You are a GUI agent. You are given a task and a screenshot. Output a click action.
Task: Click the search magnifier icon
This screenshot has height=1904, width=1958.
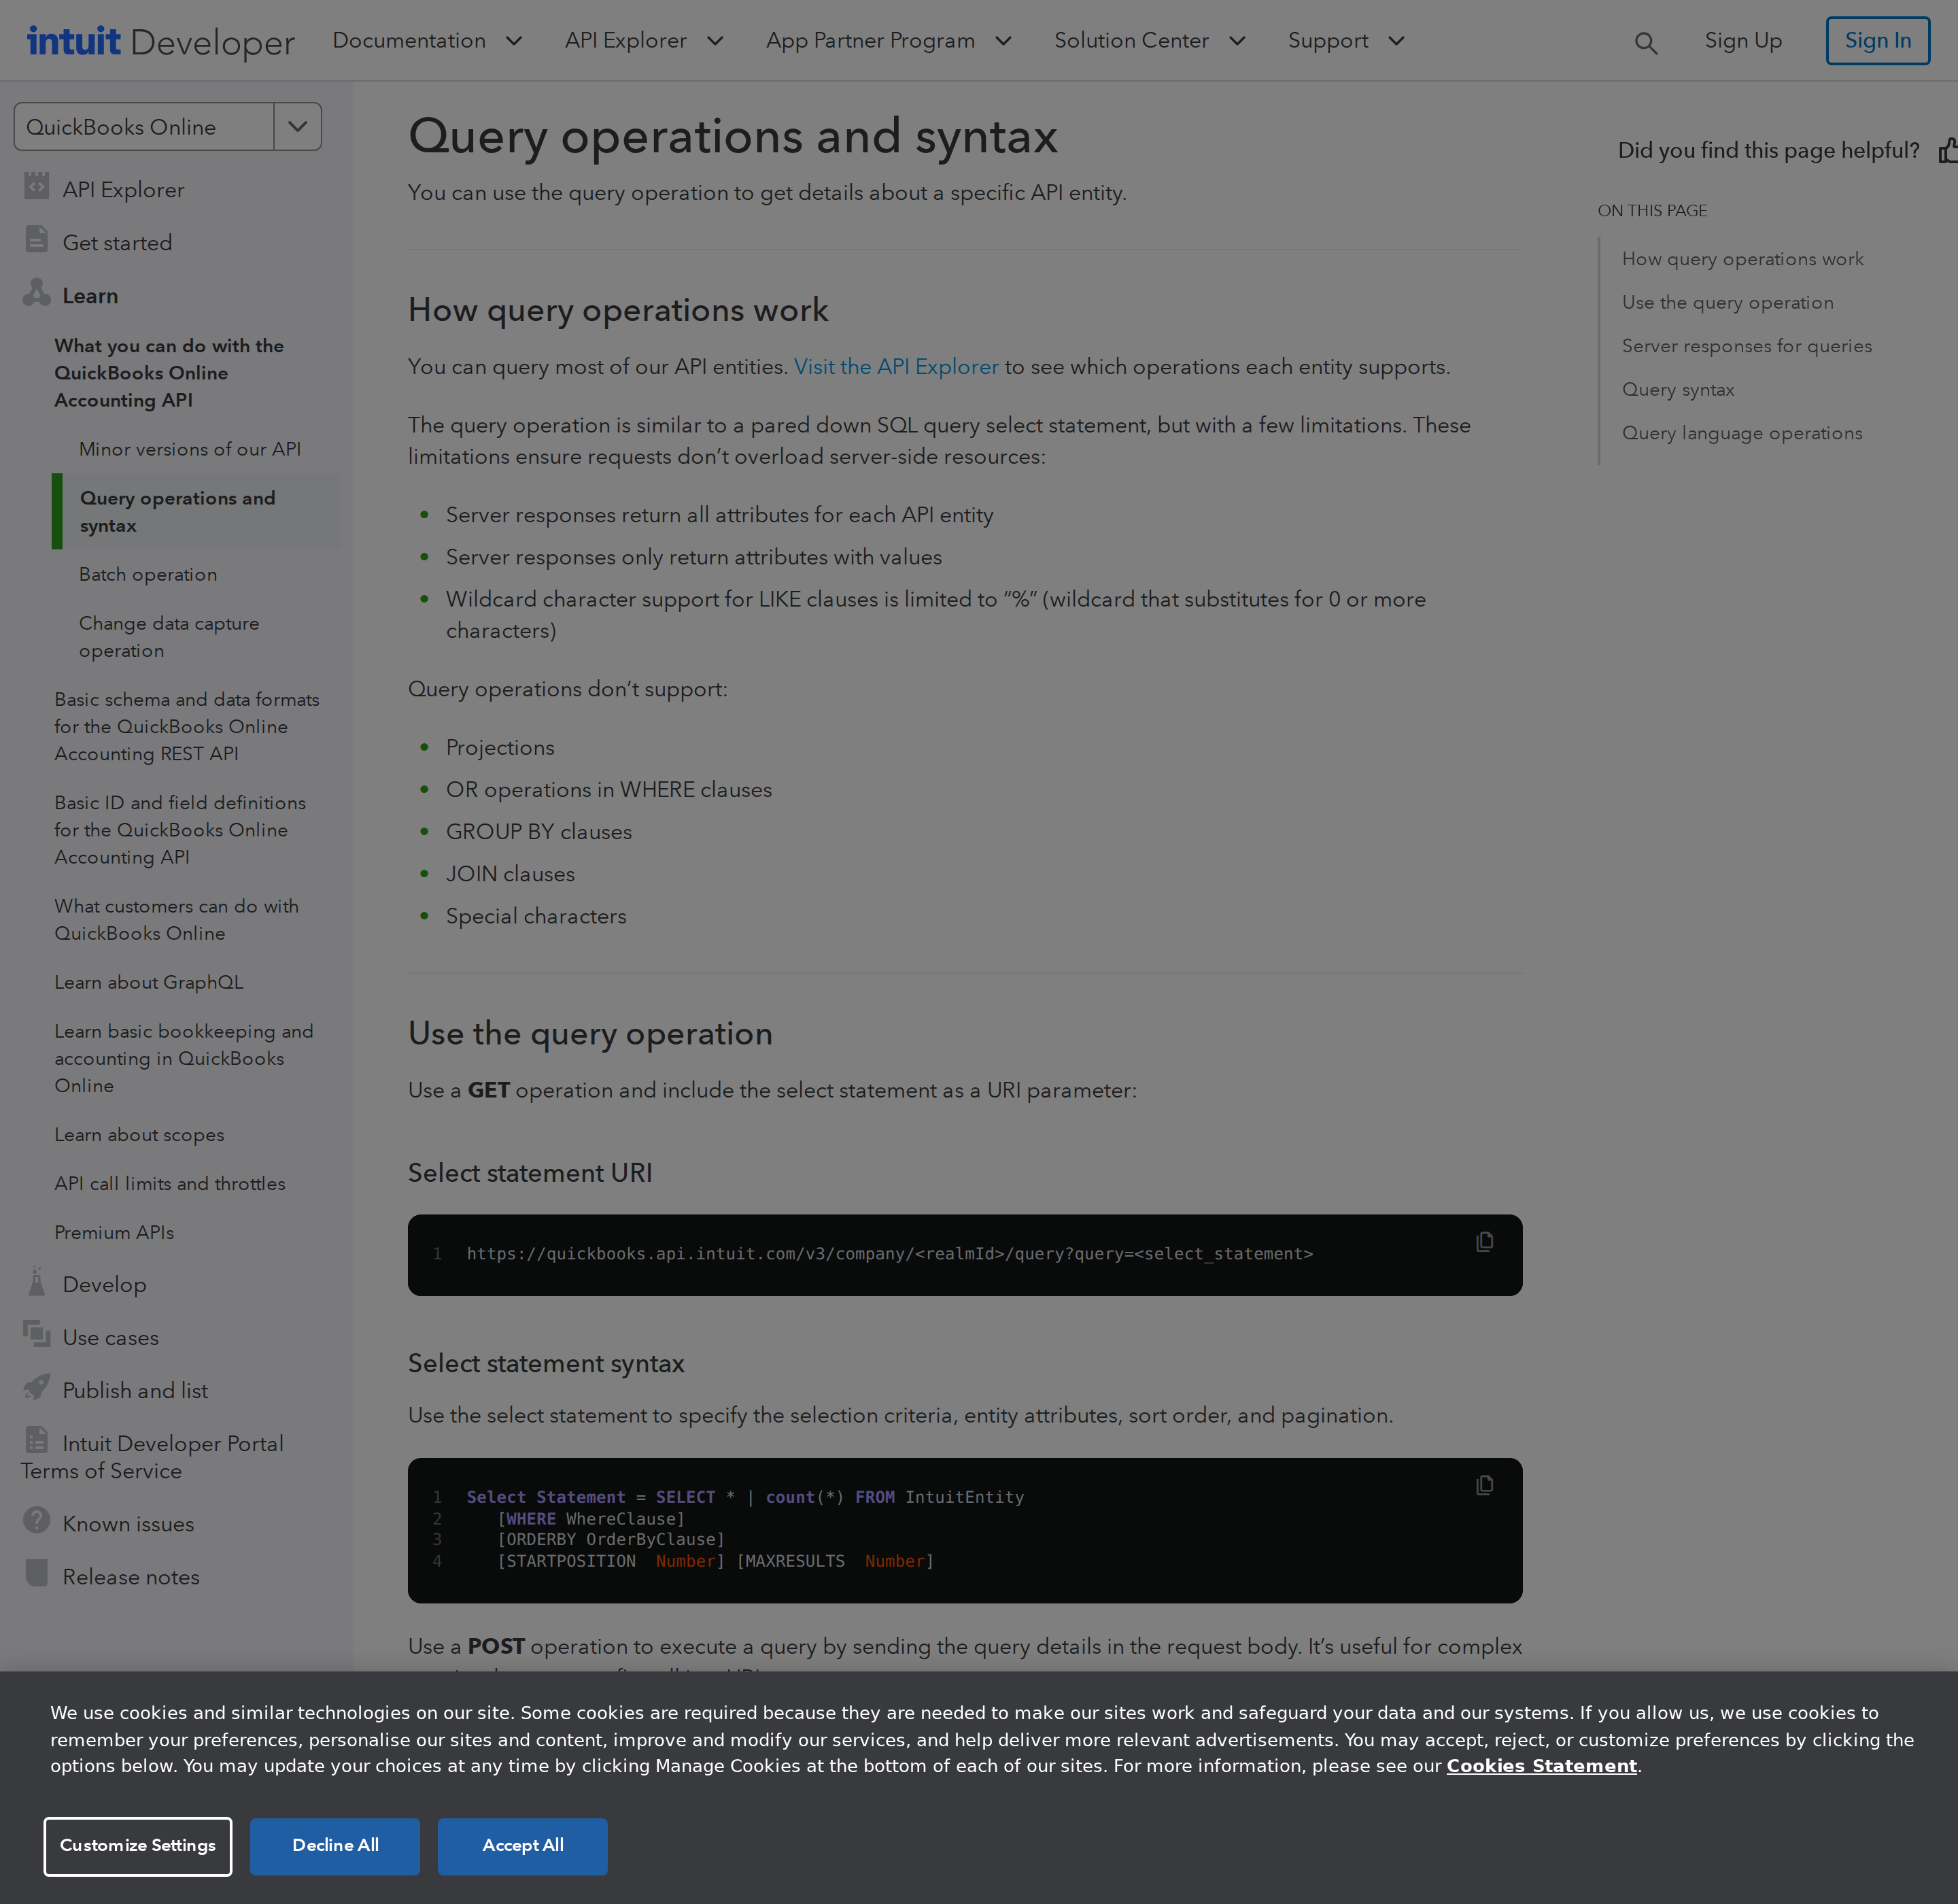pyautogui.click(x=1645, y=43)
